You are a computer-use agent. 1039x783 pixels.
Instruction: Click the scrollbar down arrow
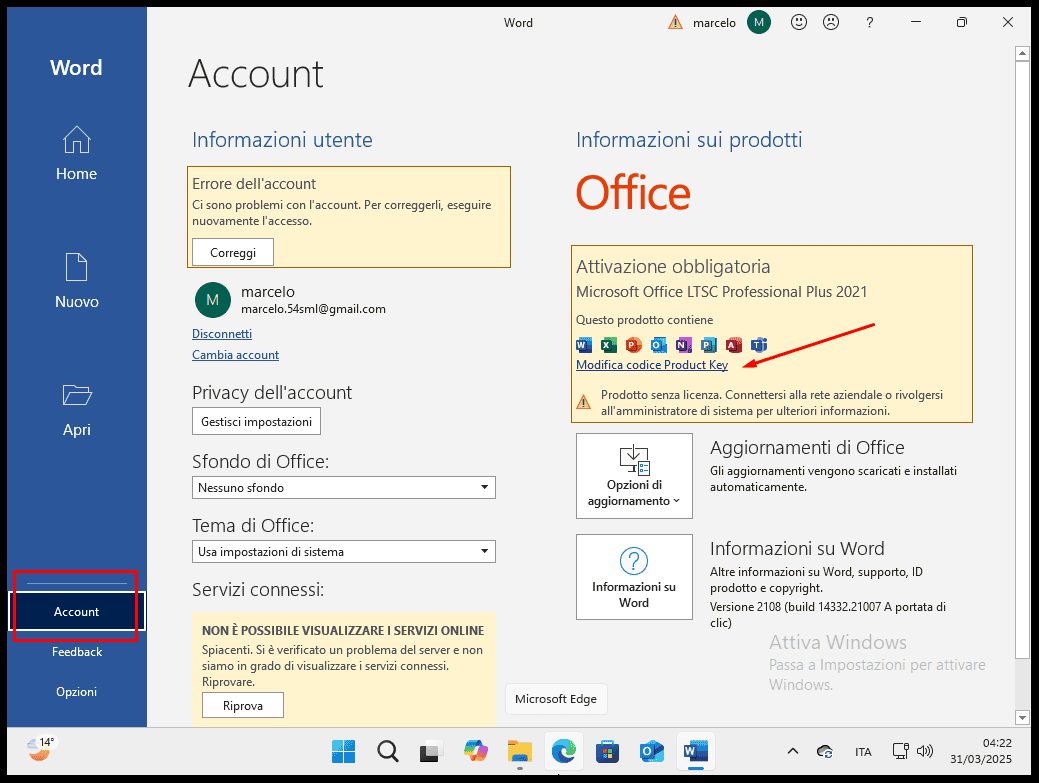pyautogui.click(x=1021, y=717)
